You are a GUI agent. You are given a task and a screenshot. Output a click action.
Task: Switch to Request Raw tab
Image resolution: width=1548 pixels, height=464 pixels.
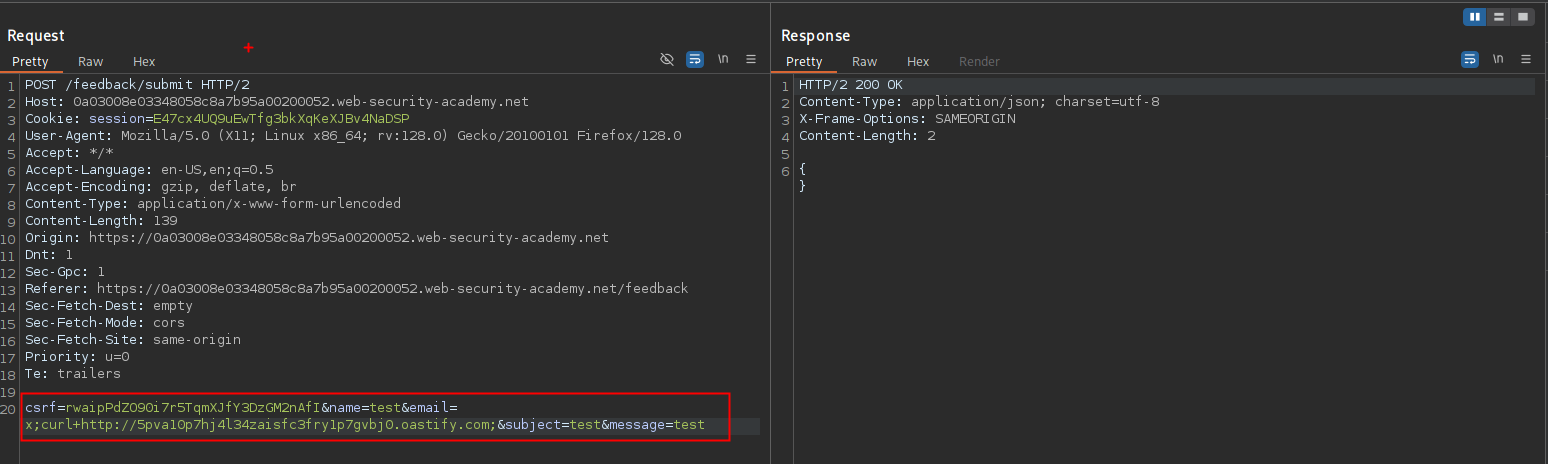point(90,62)
